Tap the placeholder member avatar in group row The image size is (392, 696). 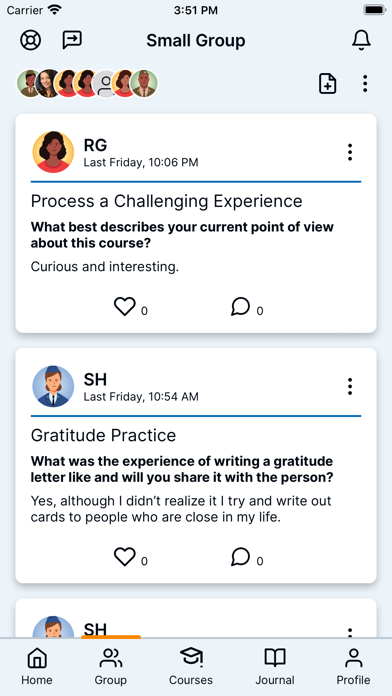[106, 83]
